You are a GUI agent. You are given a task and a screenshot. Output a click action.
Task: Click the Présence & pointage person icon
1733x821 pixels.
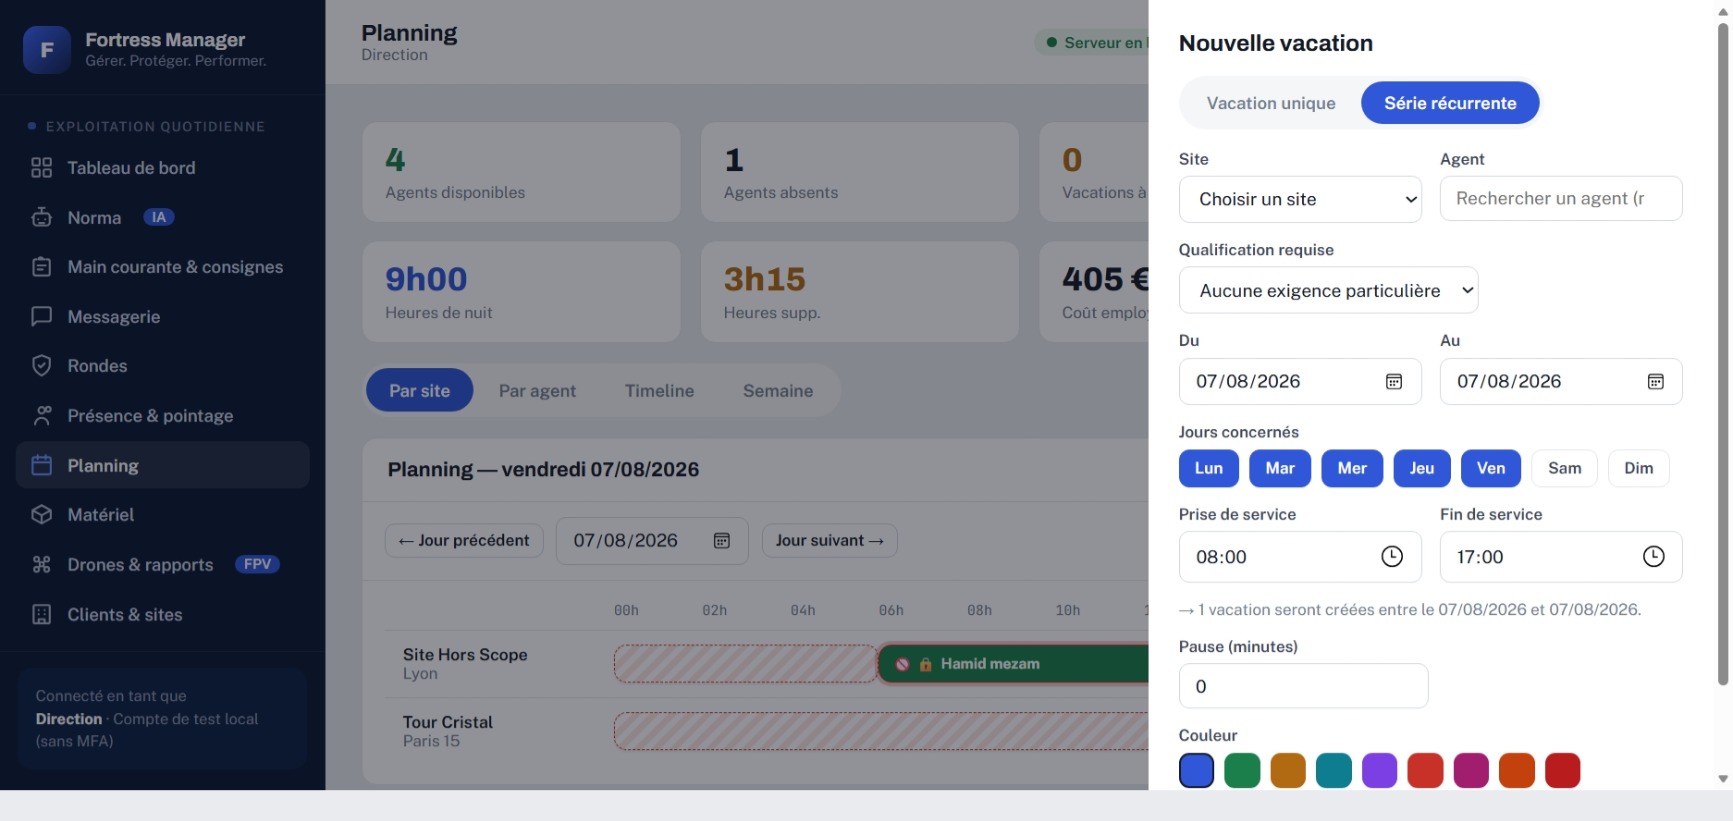point(41,416)
